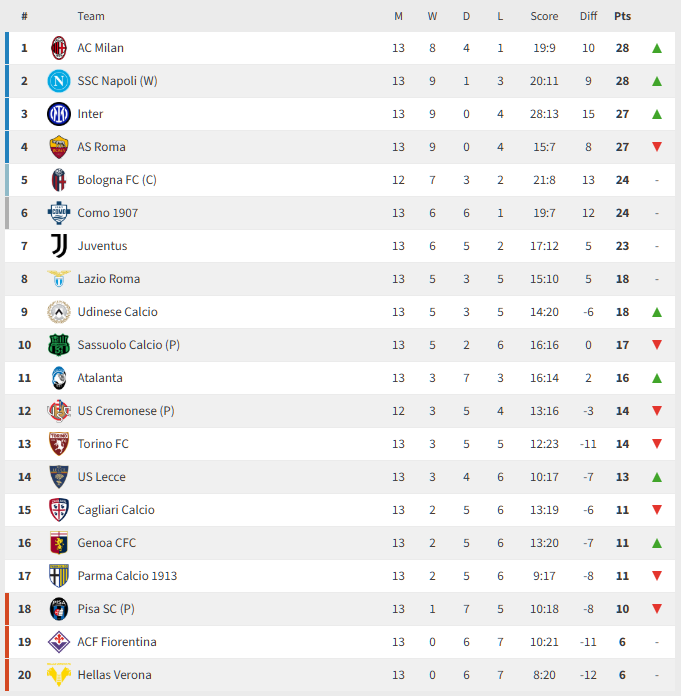The height and width of the screenshot is (696, 681).
Task: Click the ACF Fiorentina club logo
Action: click(59, 642)
